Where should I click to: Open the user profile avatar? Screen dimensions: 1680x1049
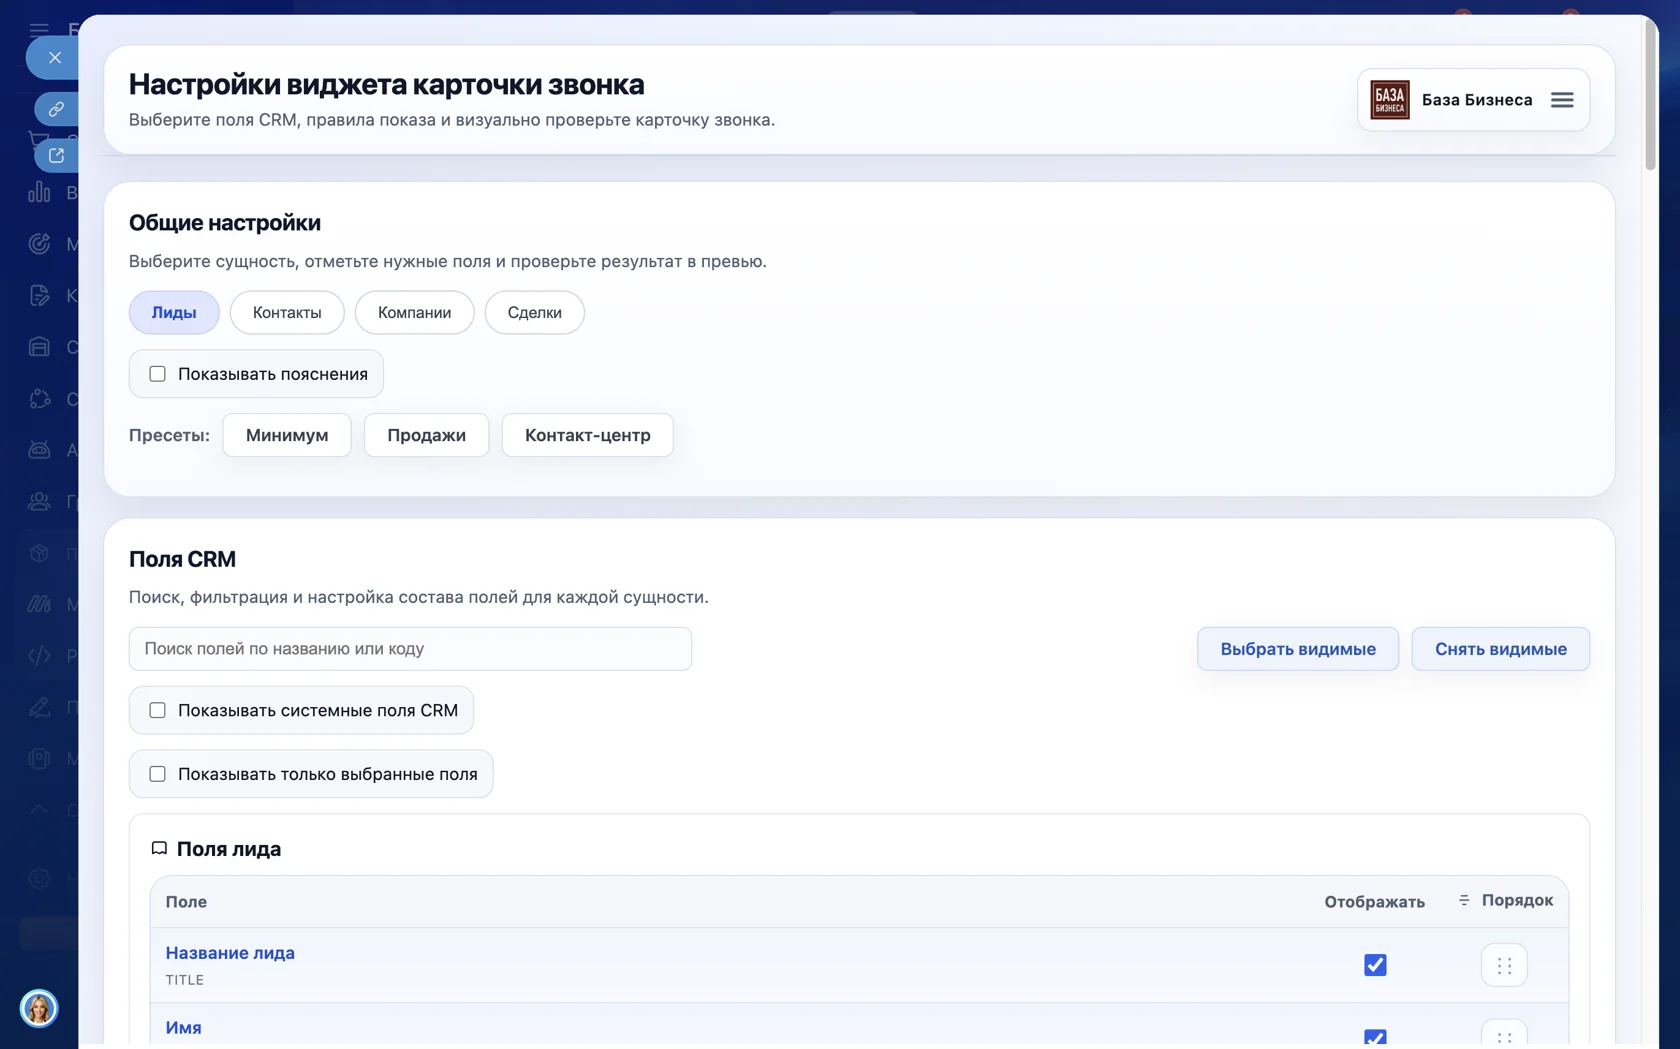(39, 1008)
